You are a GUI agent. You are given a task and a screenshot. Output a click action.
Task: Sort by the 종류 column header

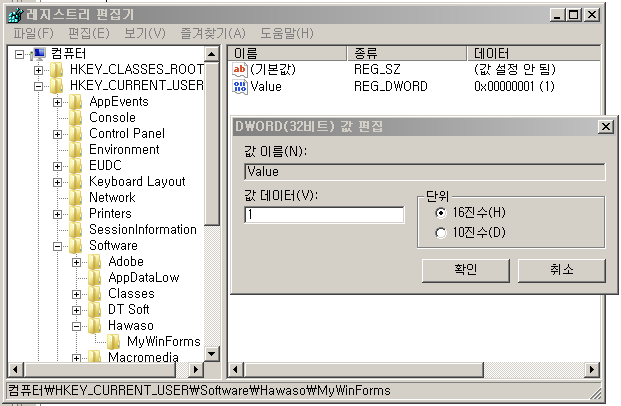(x=407, y=53)
